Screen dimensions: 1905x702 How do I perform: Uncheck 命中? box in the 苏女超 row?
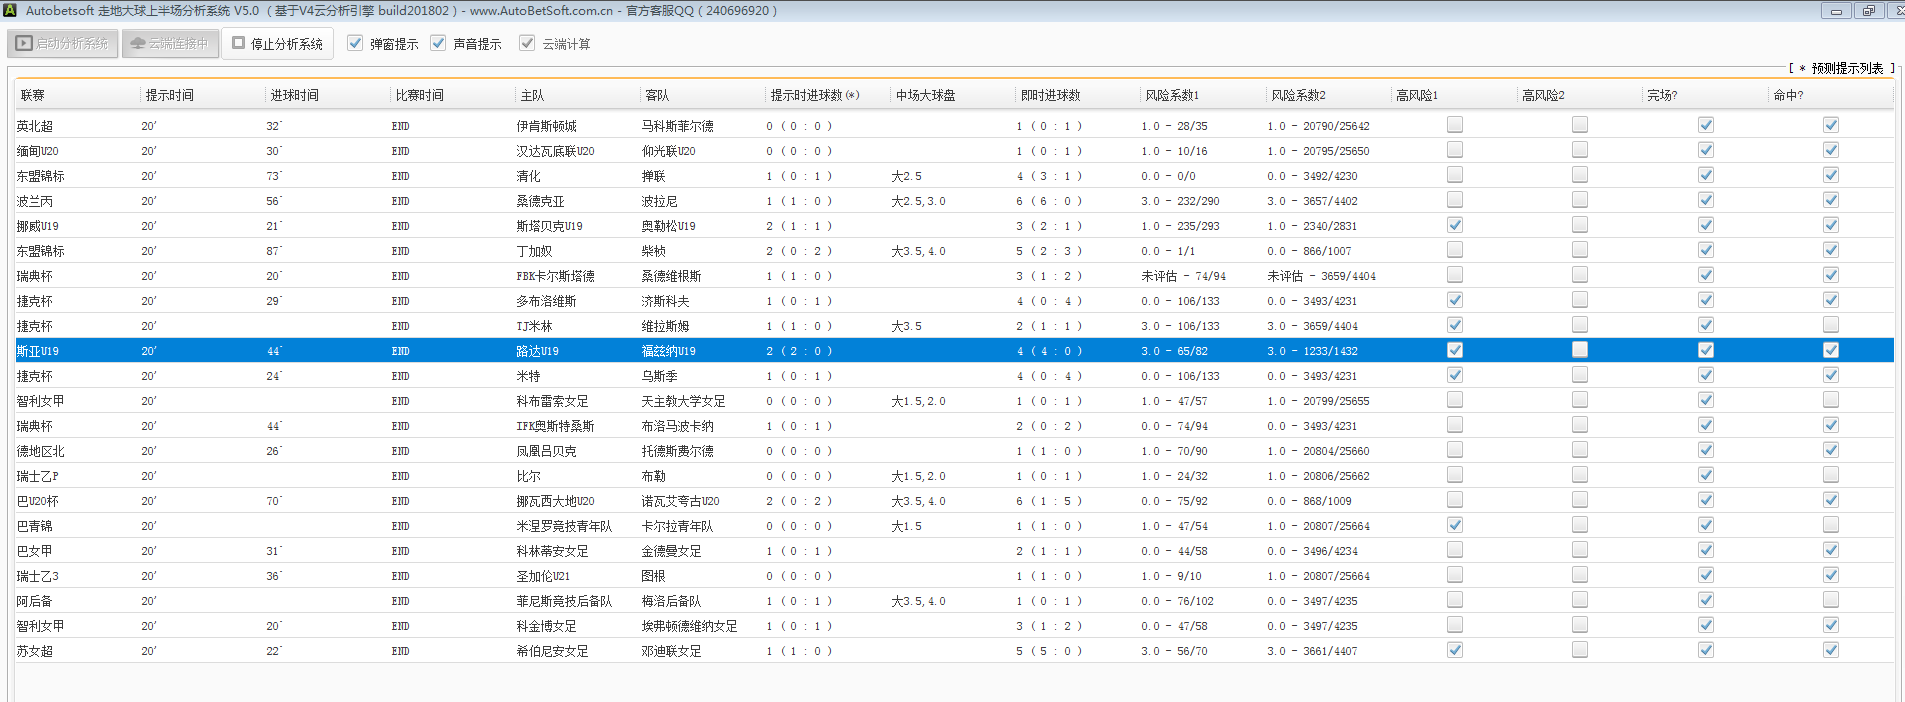[x=1830, y=650]
